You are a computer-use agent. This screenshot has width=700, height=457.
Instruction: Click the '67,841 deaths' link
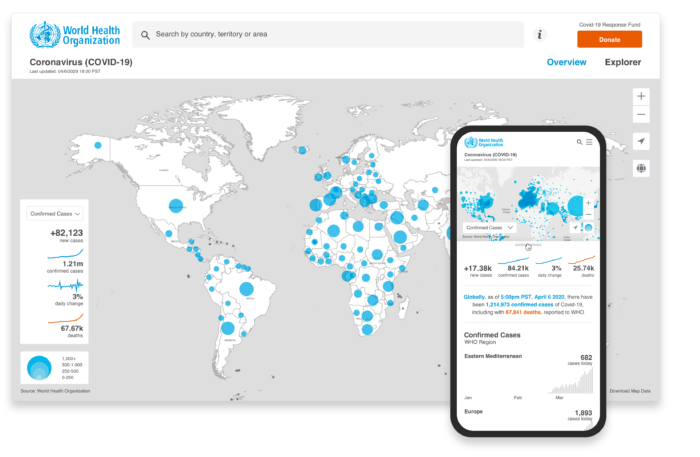[x=523, y=312]
